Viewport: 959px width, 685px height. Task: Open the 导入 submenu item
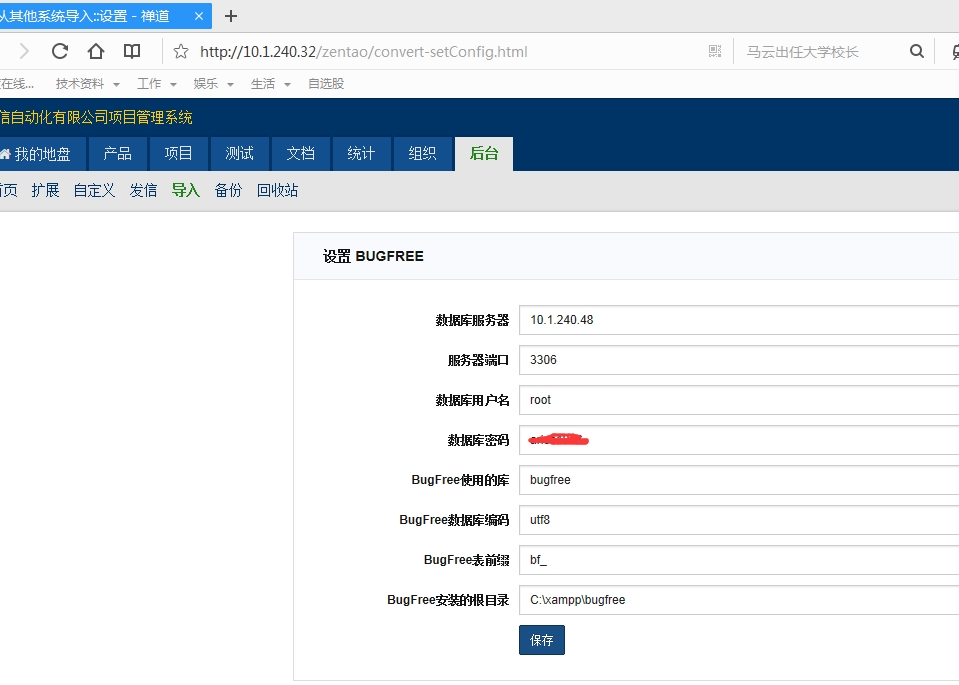pos(185,190)
